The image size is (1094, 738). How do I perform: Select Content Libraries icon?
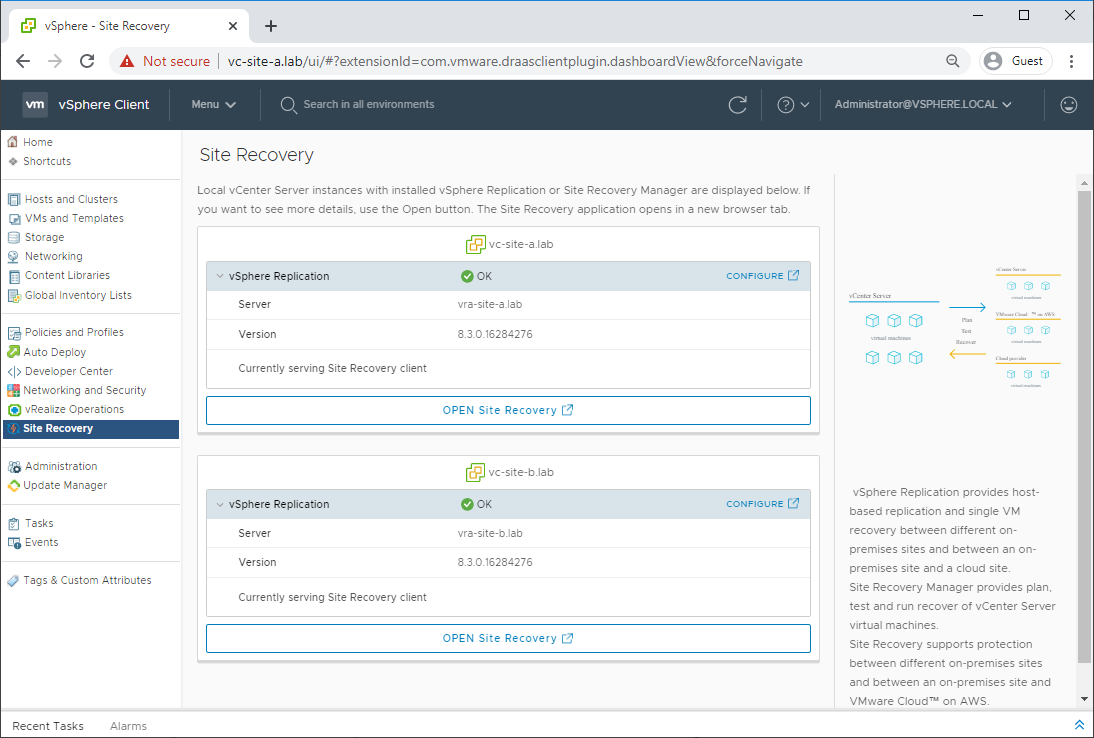coord(14,276)
